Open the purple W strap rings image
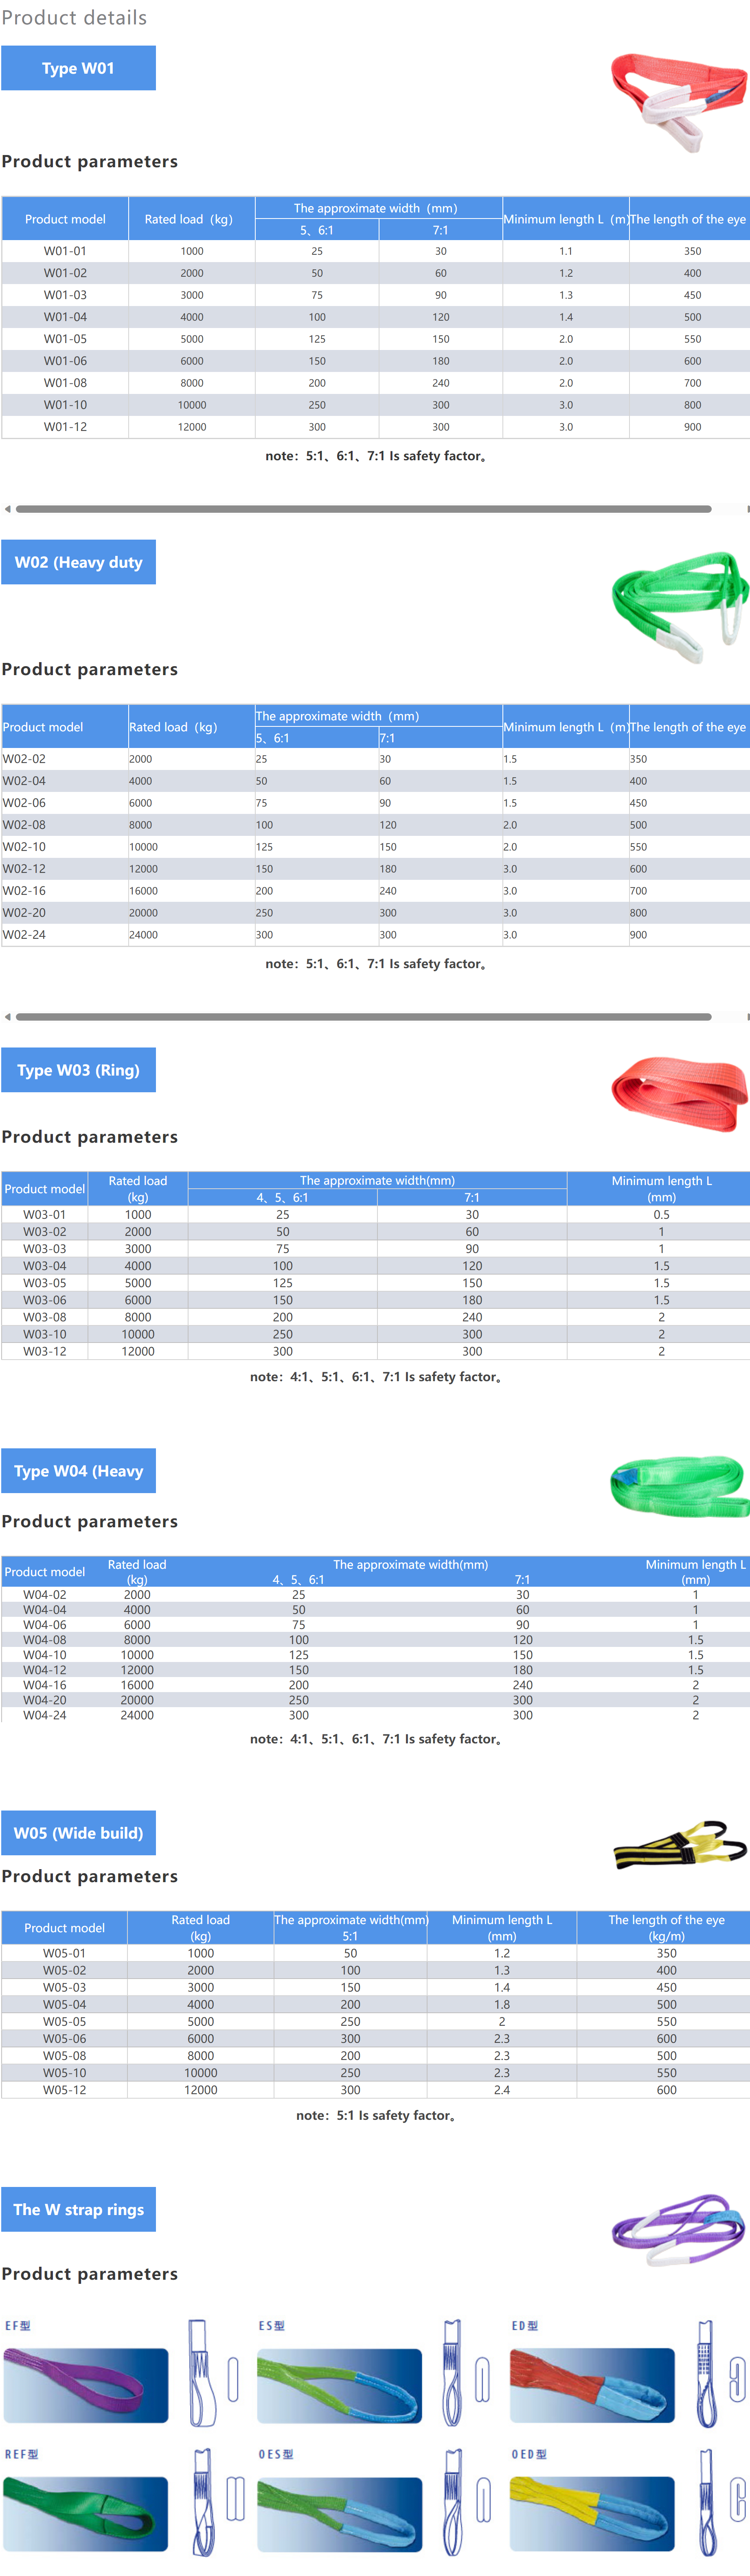750x2576 pixels. (x=679, y=2230)
